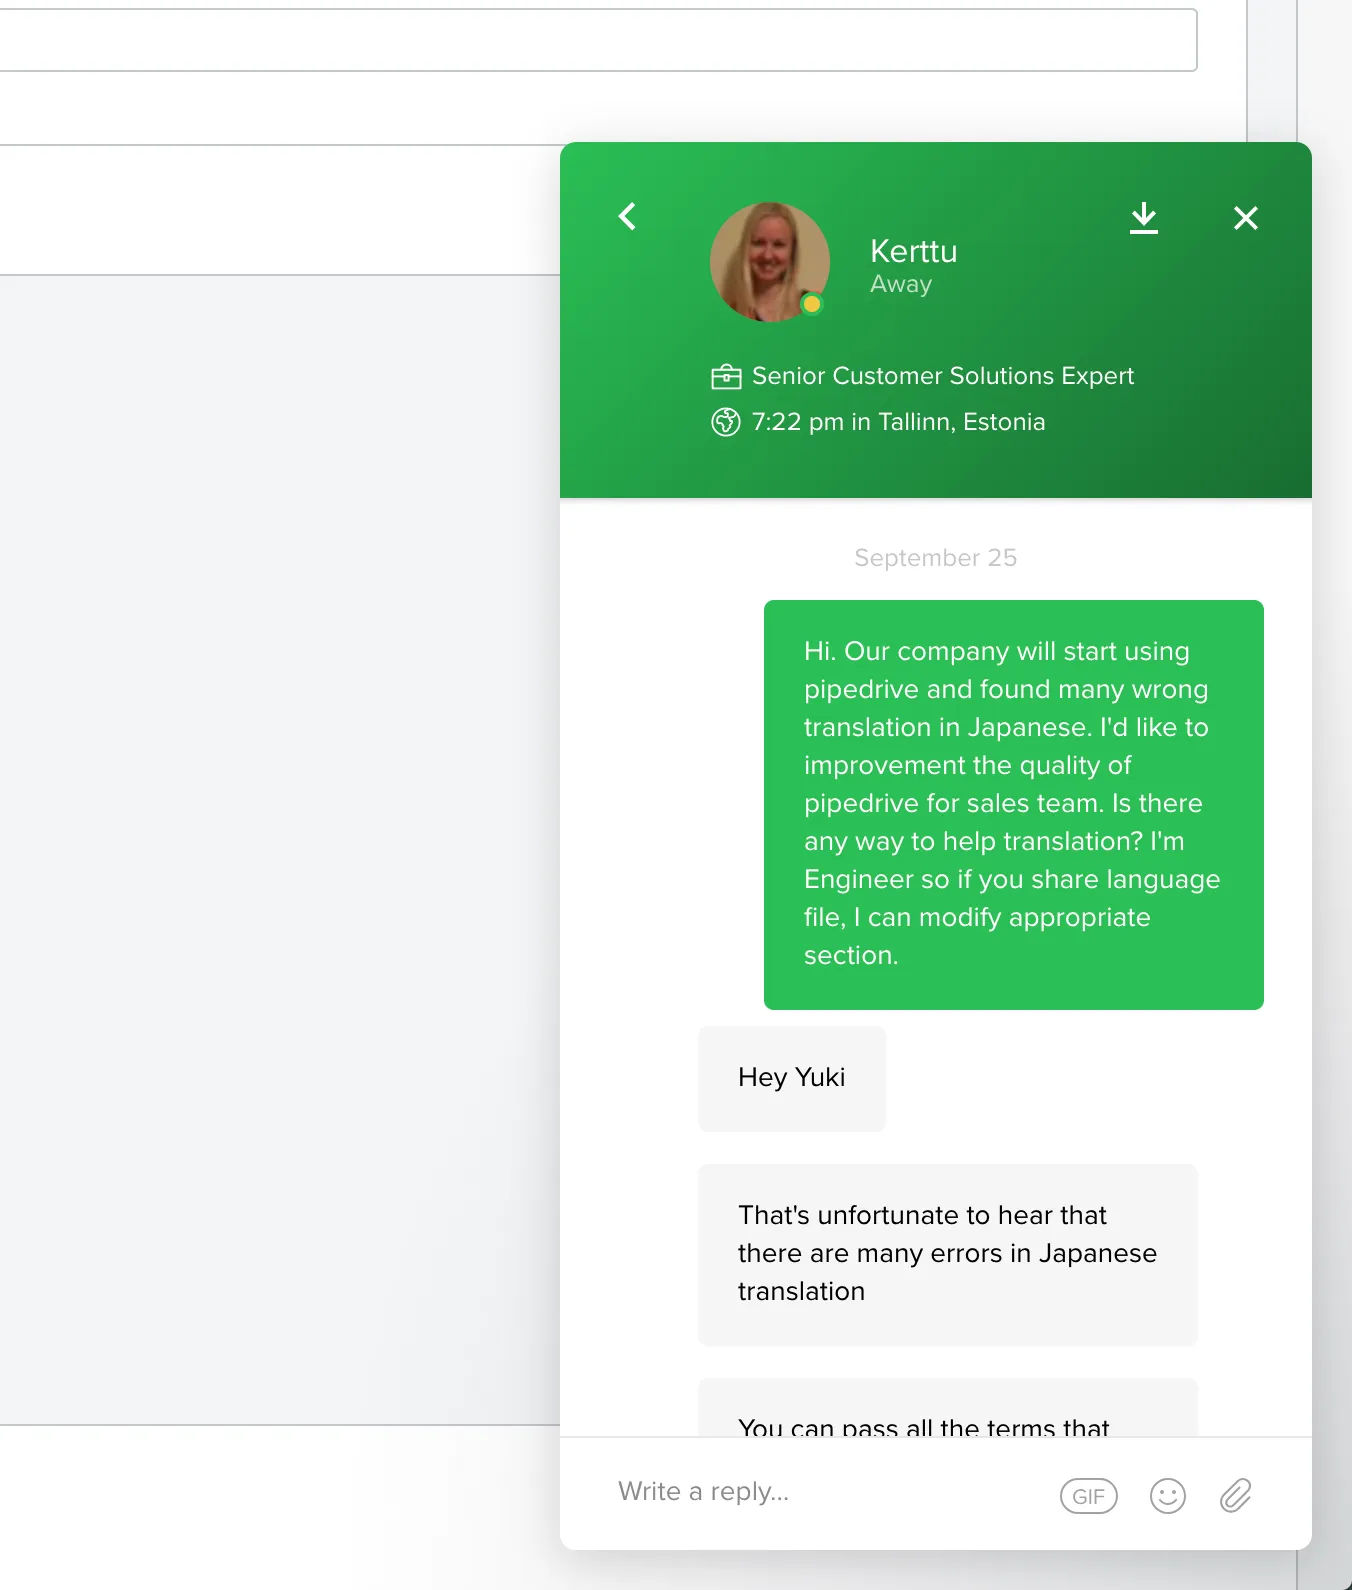
Task: Click the 'That's unfortunate to hear' reply
Action: coord(947,1253)
